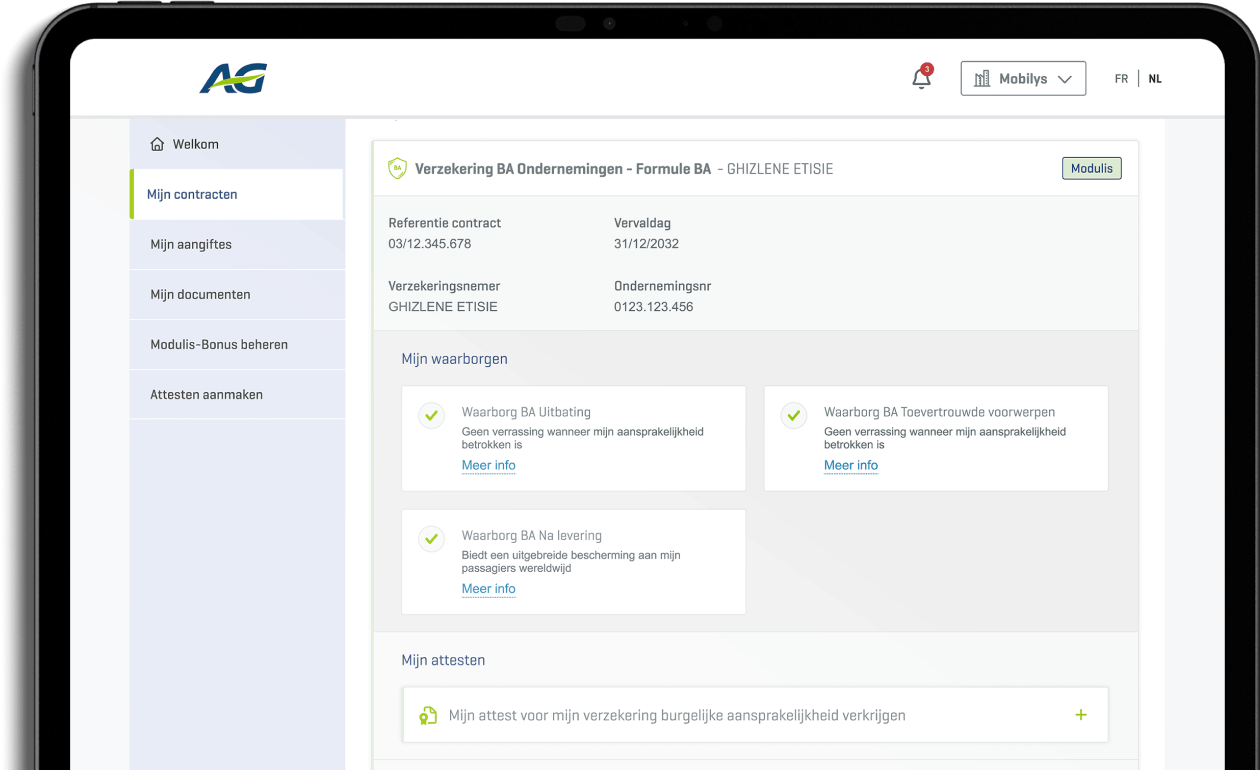Click the Waarborg BA Toevertrouwde voorwerpen title
The image size is (1260, 770).
(x=939, y=412)
